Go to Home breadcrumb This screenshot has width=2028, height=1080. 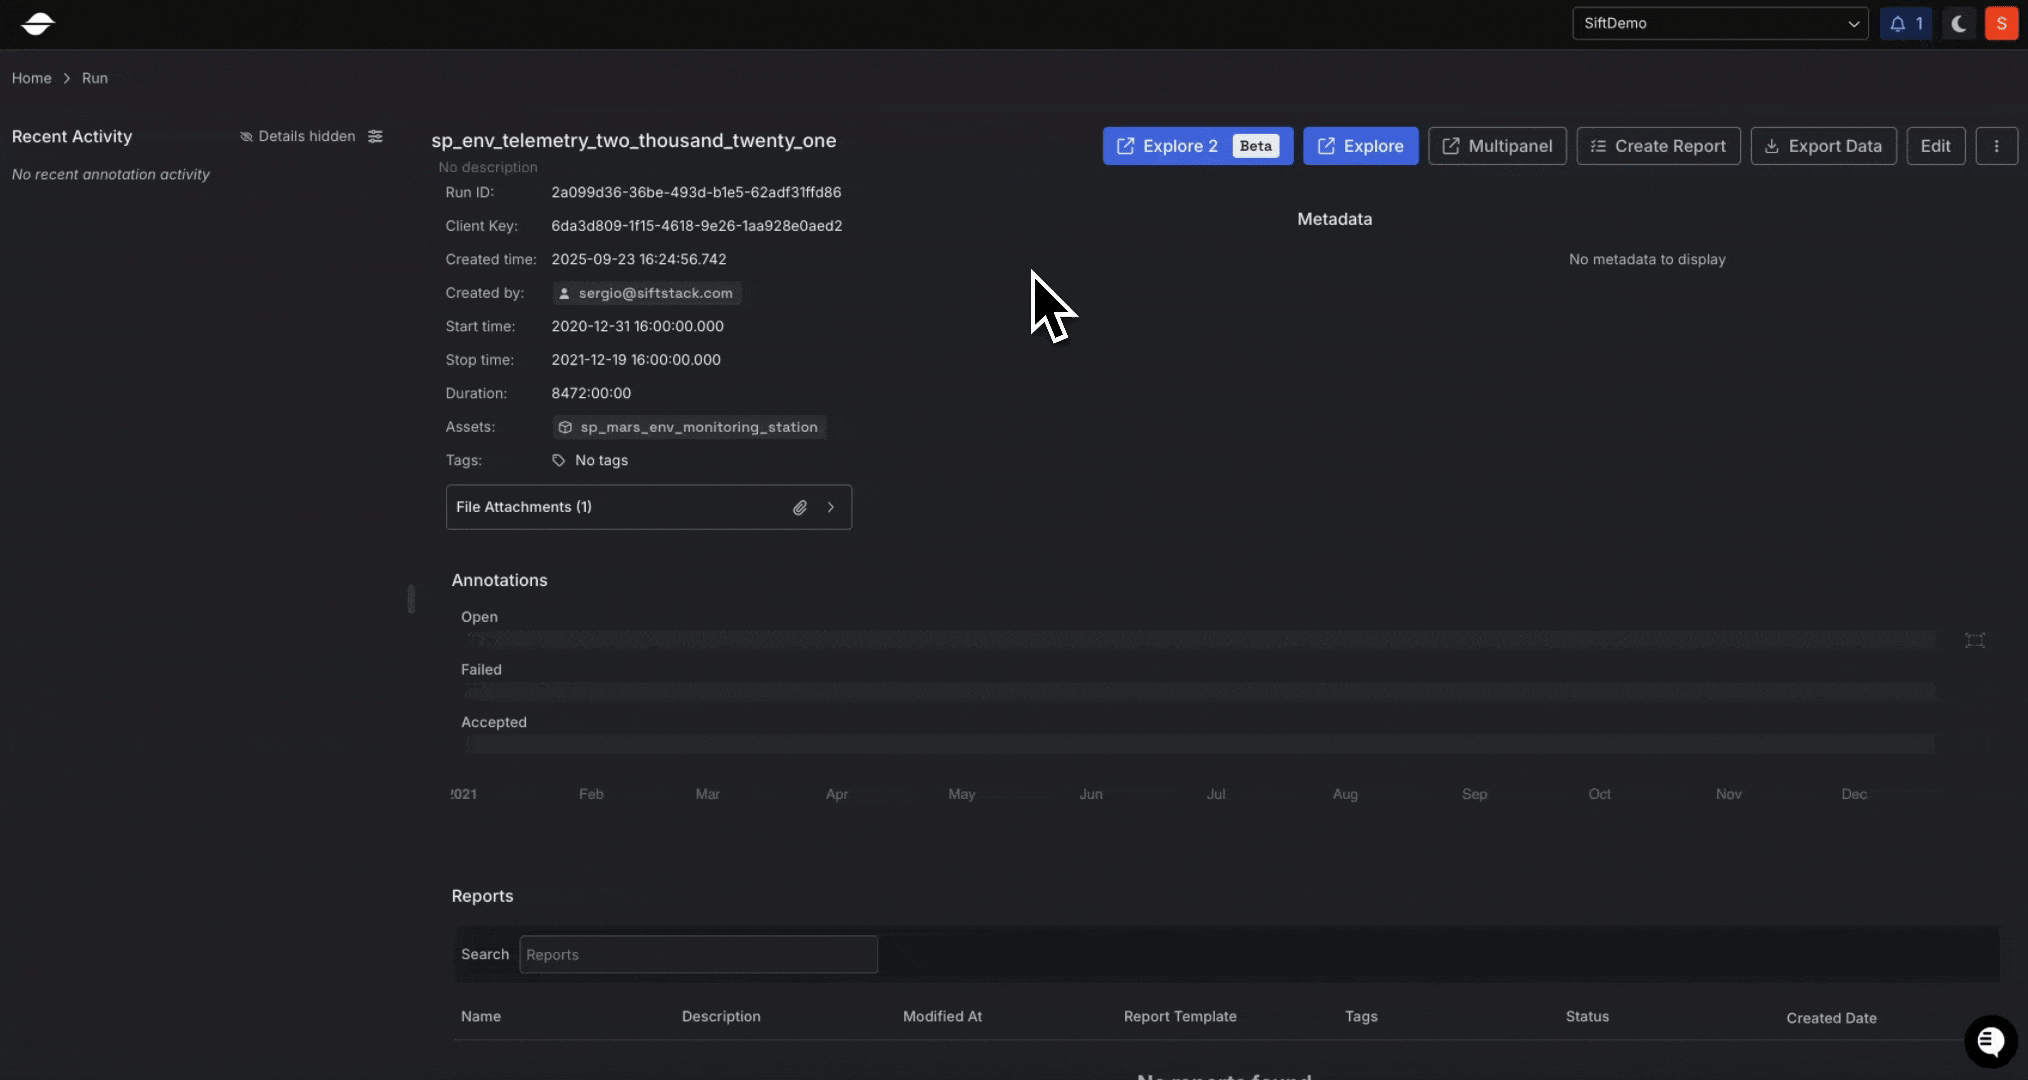31,78
